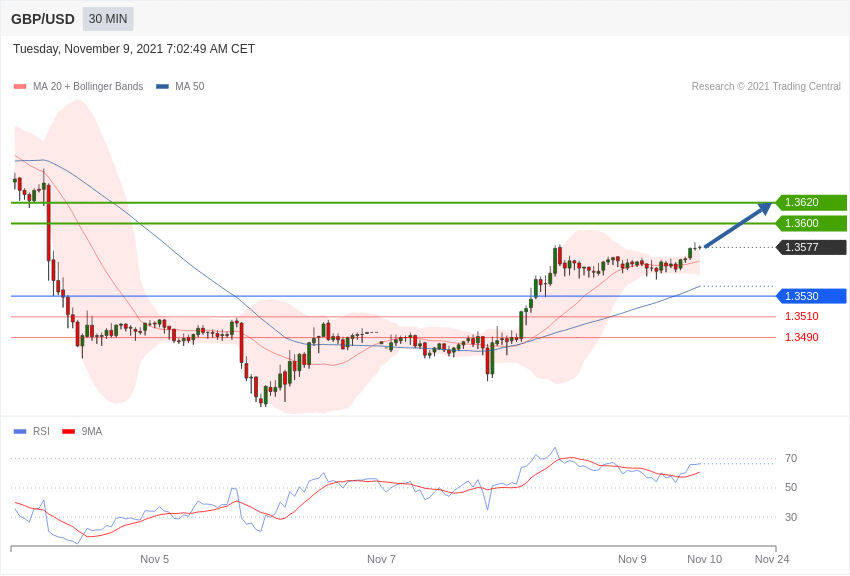
Task: Click the 1.3530 pivot price label
Action: [811, 296]
